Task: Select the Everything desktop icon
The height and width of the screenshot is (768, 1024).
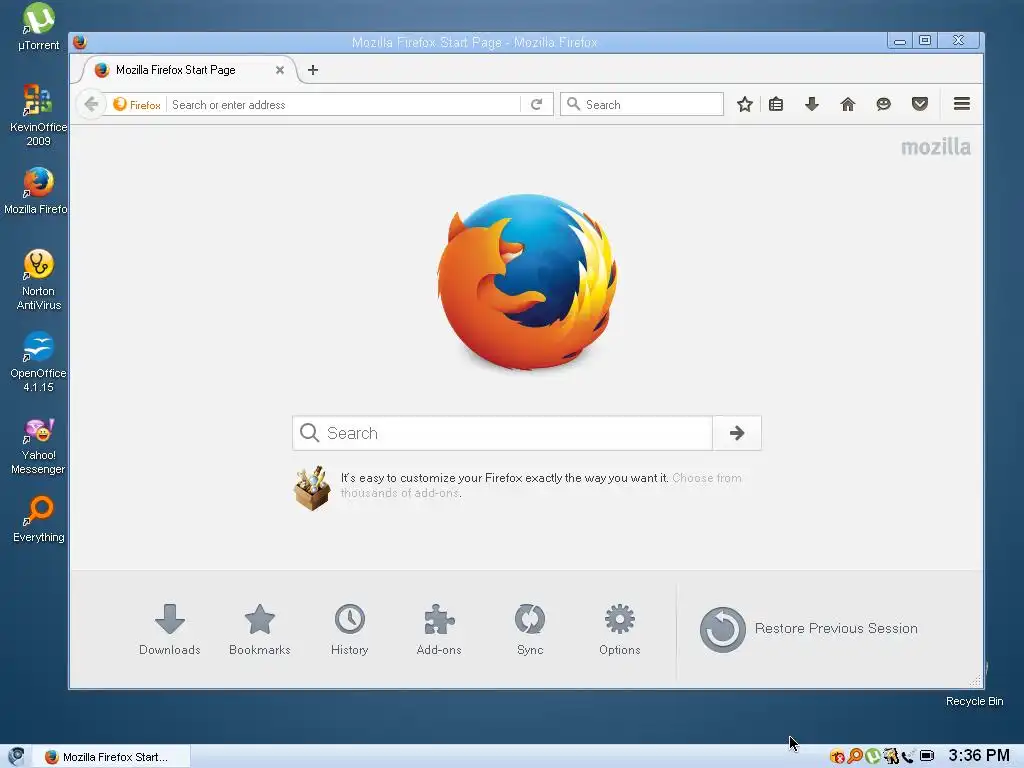Action: tap(39, 519)
